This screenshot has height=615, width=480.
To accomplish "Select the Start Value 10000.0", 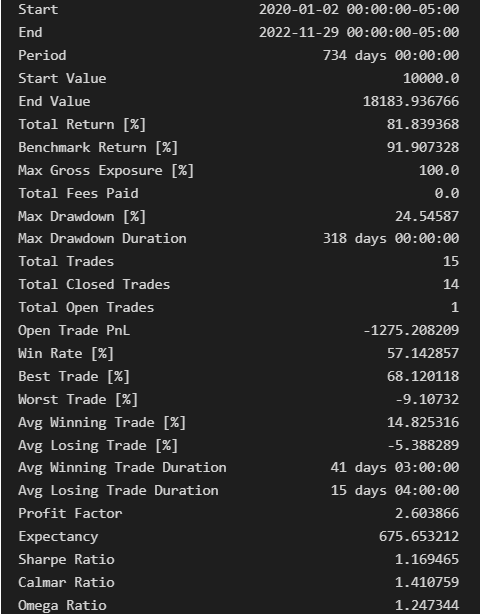I will pyautogui.click(x=431, y=78).
